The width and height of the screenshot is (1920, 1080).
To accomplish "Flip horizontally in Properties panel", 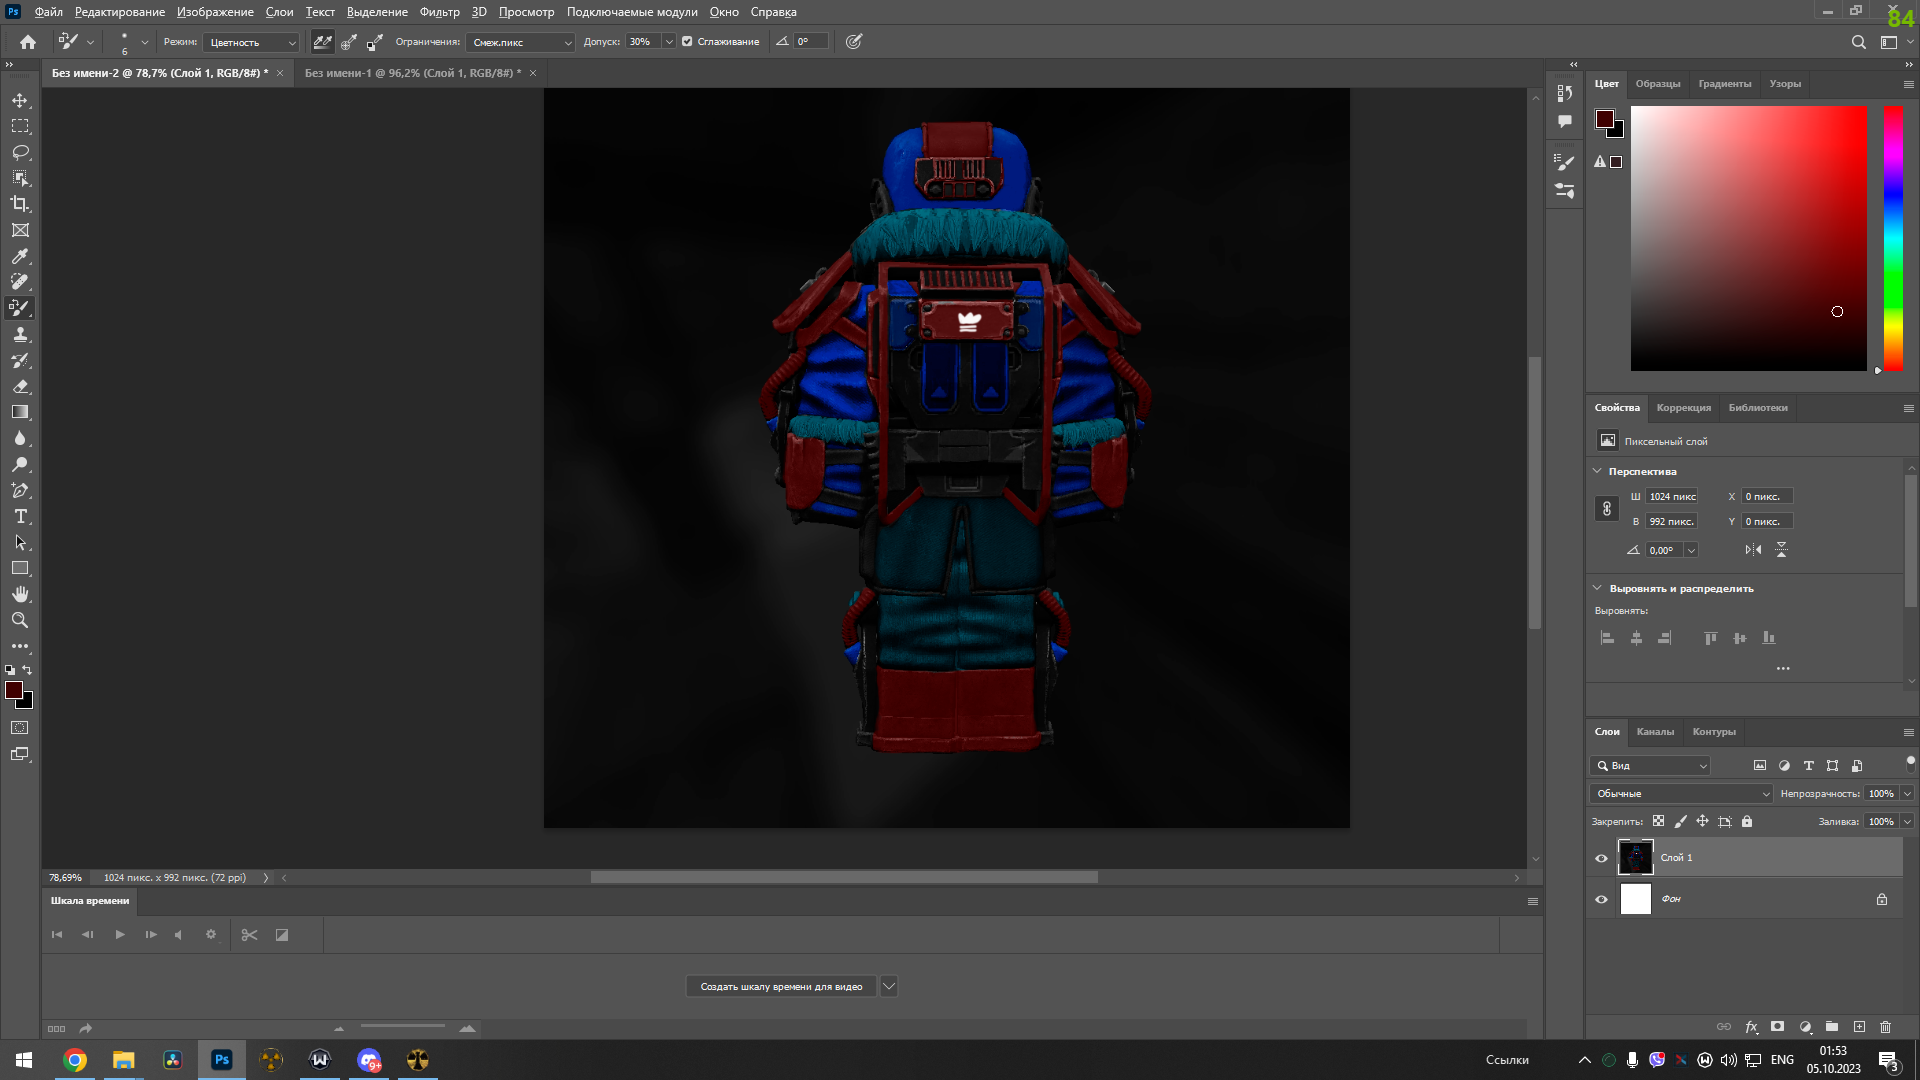I will coord(1753,550).
